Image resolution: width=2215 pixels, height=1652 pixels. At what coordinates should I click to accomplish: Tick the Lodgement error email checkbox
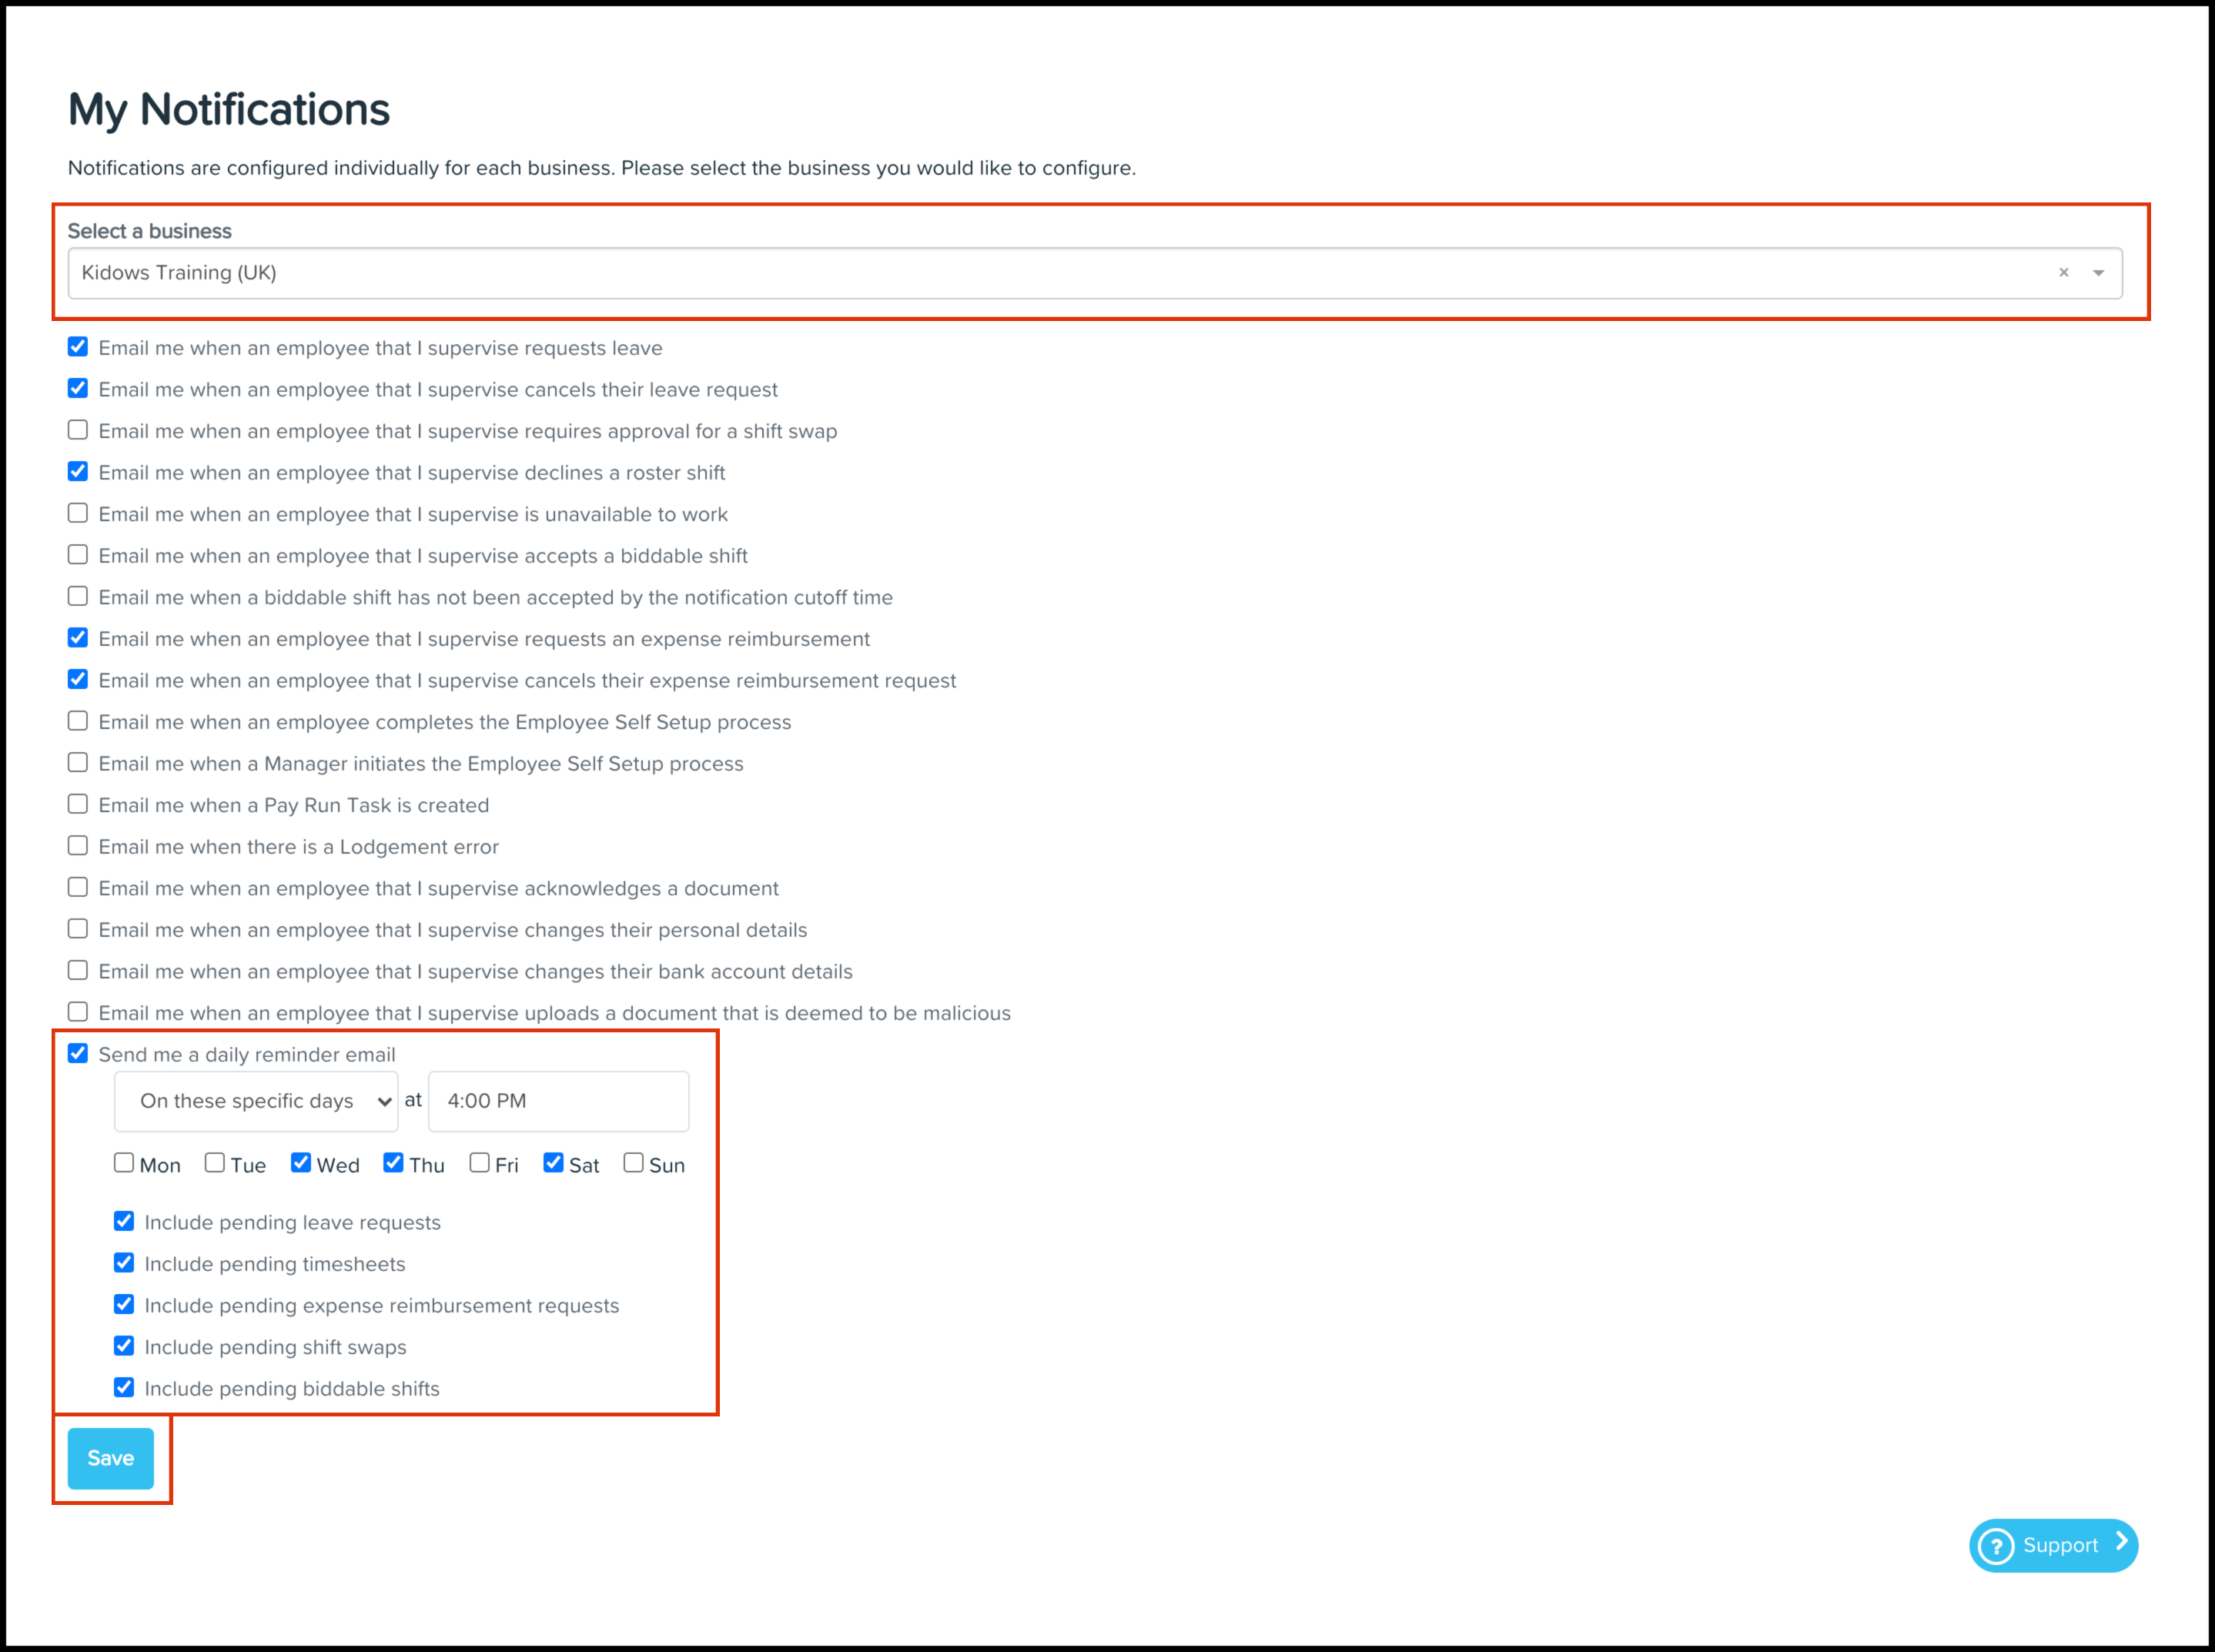click(78, 846)
